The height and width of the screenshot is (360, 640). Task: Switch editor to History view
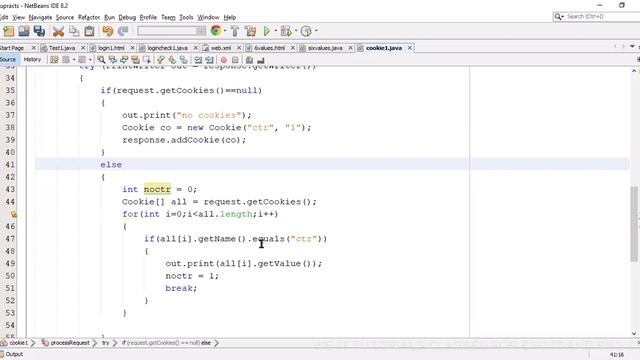coord(32,60)
